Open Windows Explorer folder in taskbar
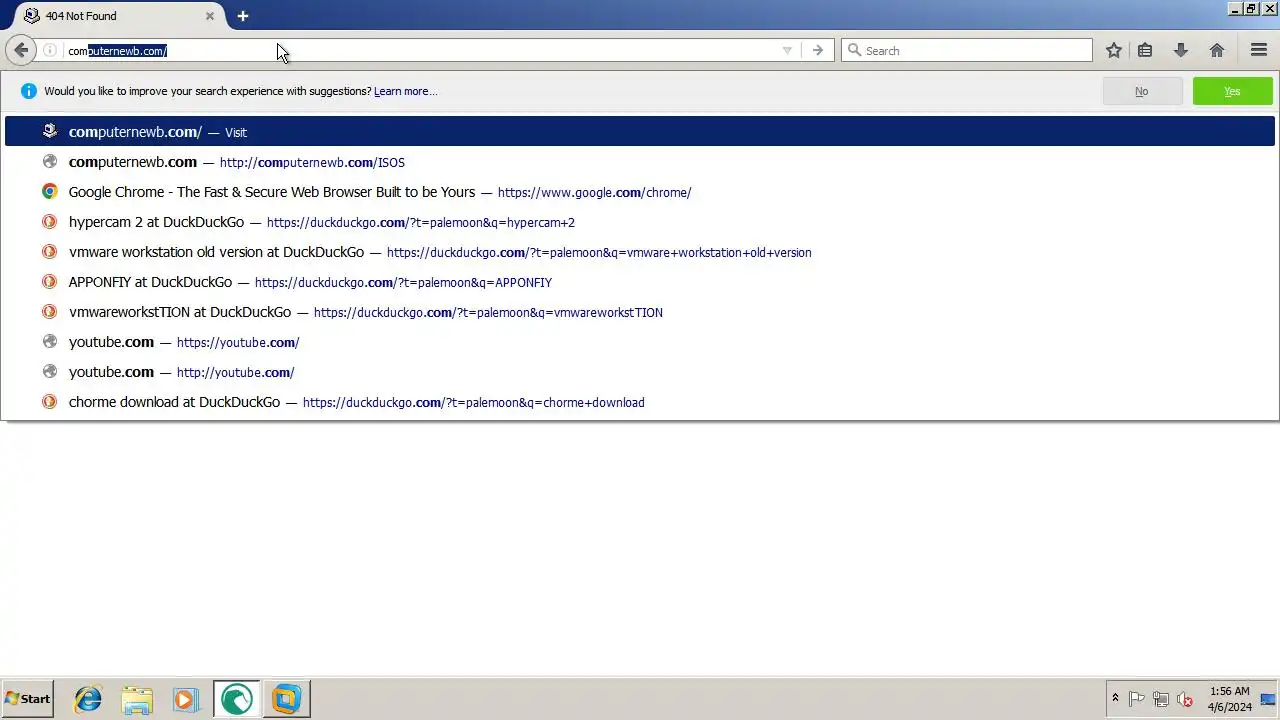 pyautogui.click(x=137, y=699)
